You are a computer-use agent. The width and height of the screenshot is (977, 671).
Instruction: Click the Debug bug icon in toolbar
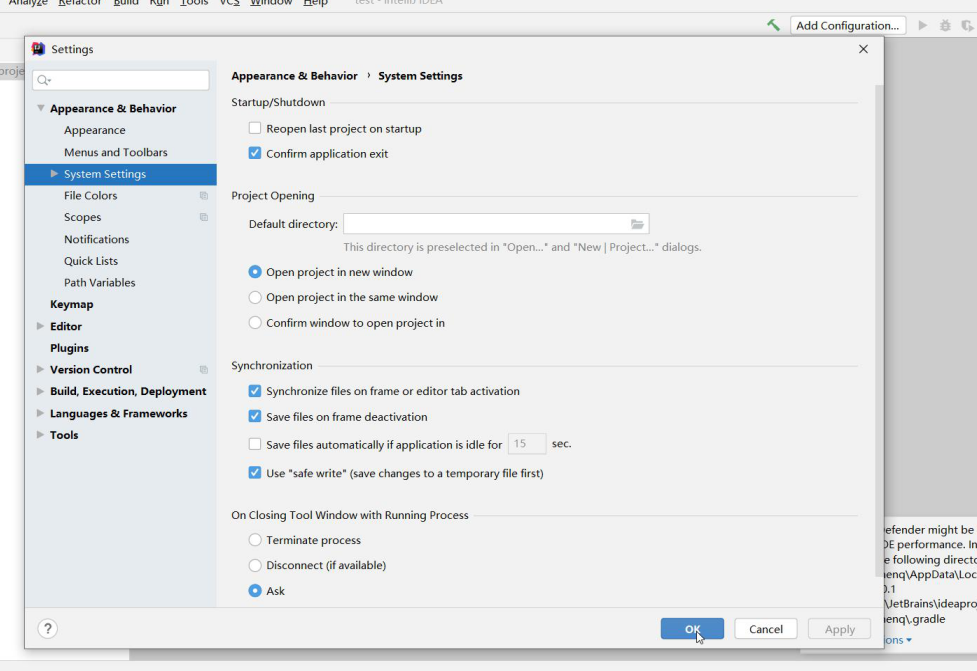click(x=945, y=25)
